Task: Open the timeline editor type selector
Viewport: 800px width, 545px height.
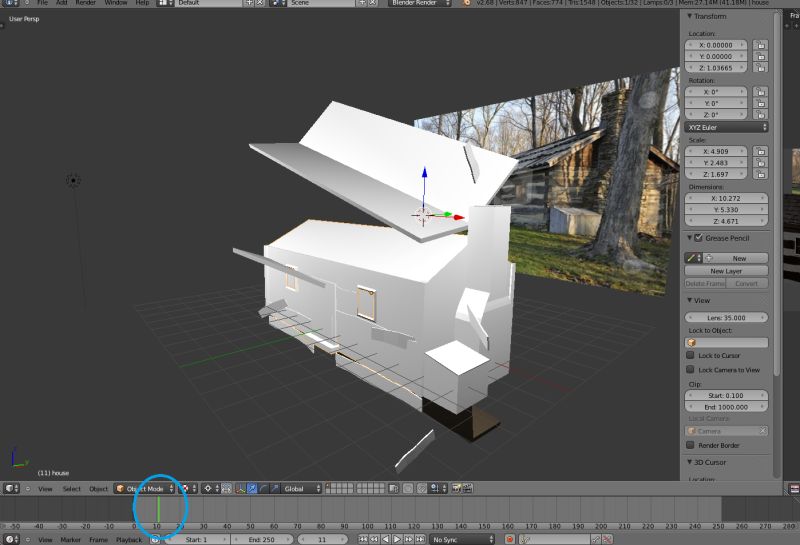Action: [x=11, y=539]
